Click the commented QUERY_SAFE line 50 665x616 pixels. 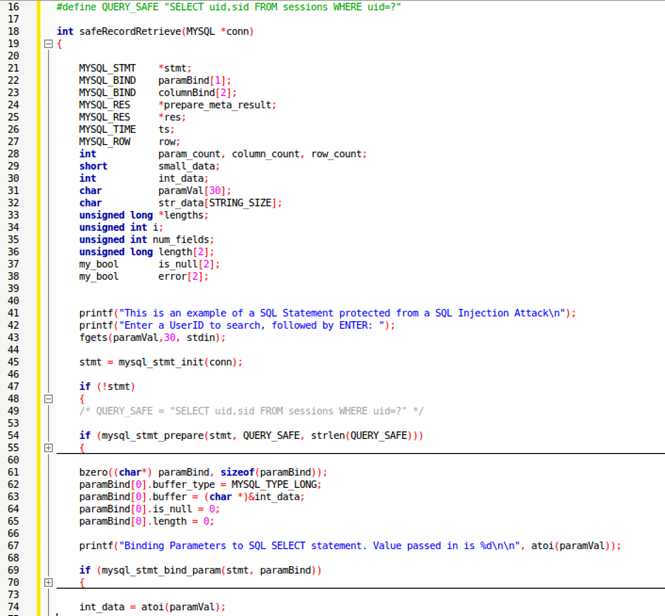[251, 410]
